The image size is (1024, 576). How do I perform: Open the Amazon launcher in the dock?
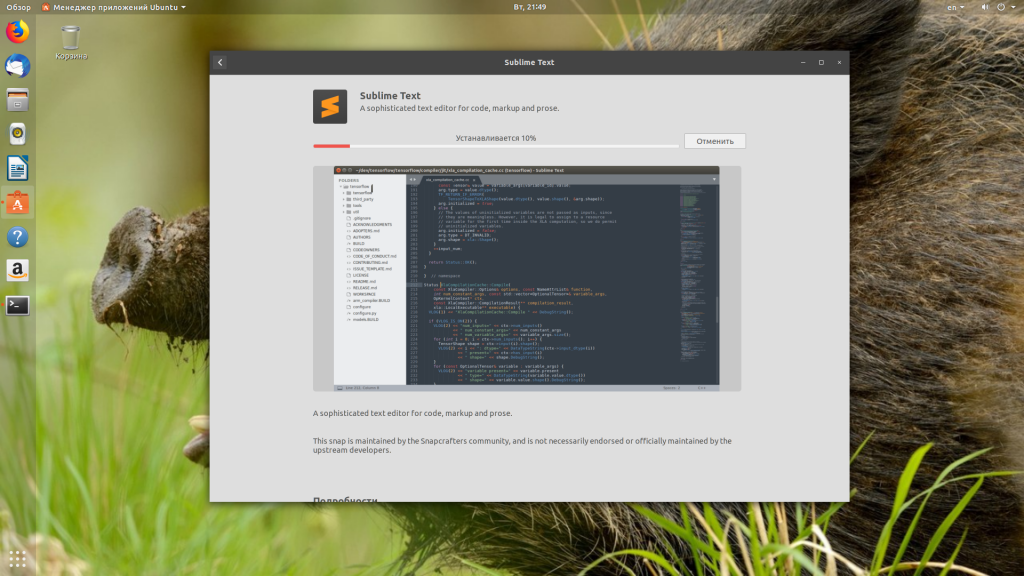point(18,270)
